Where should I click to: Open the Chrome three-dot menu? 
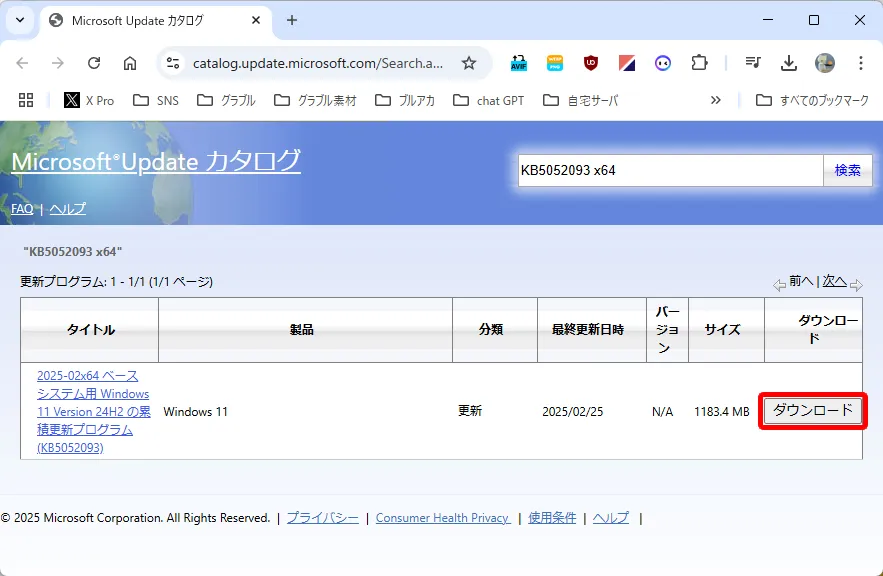(860, 63)
